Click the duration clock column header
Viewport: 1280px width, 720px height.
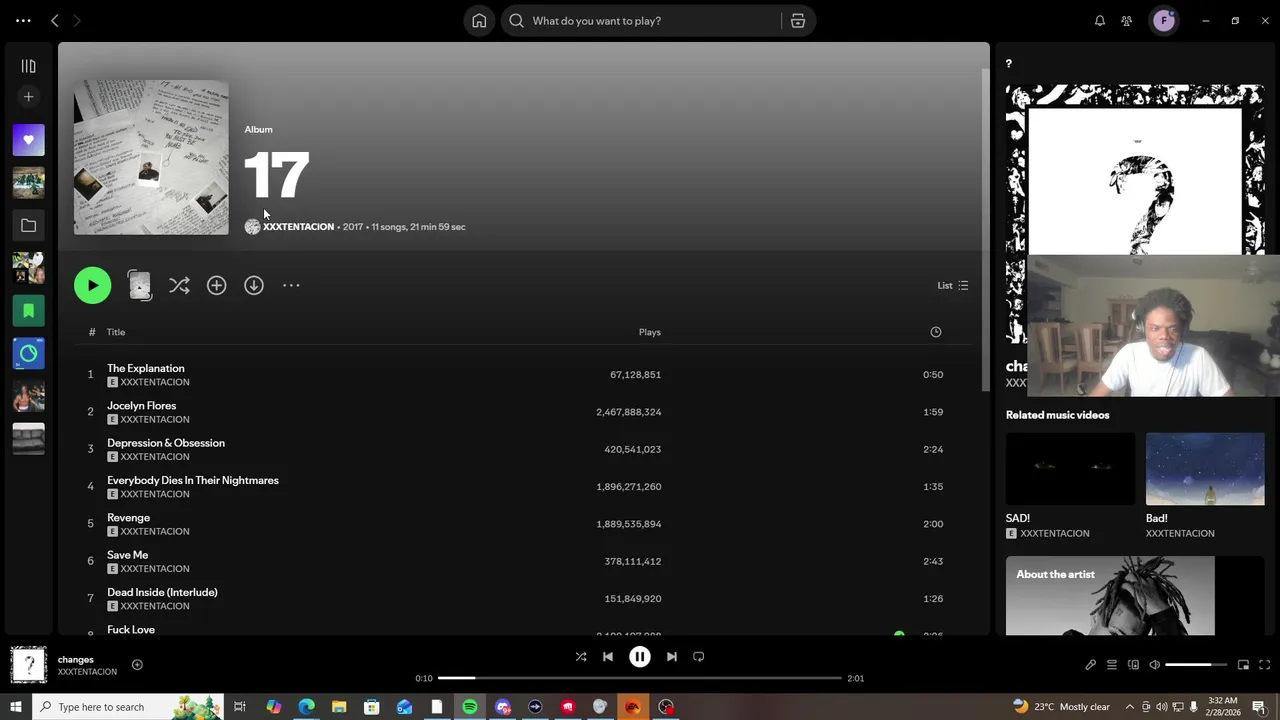point(936,332)
